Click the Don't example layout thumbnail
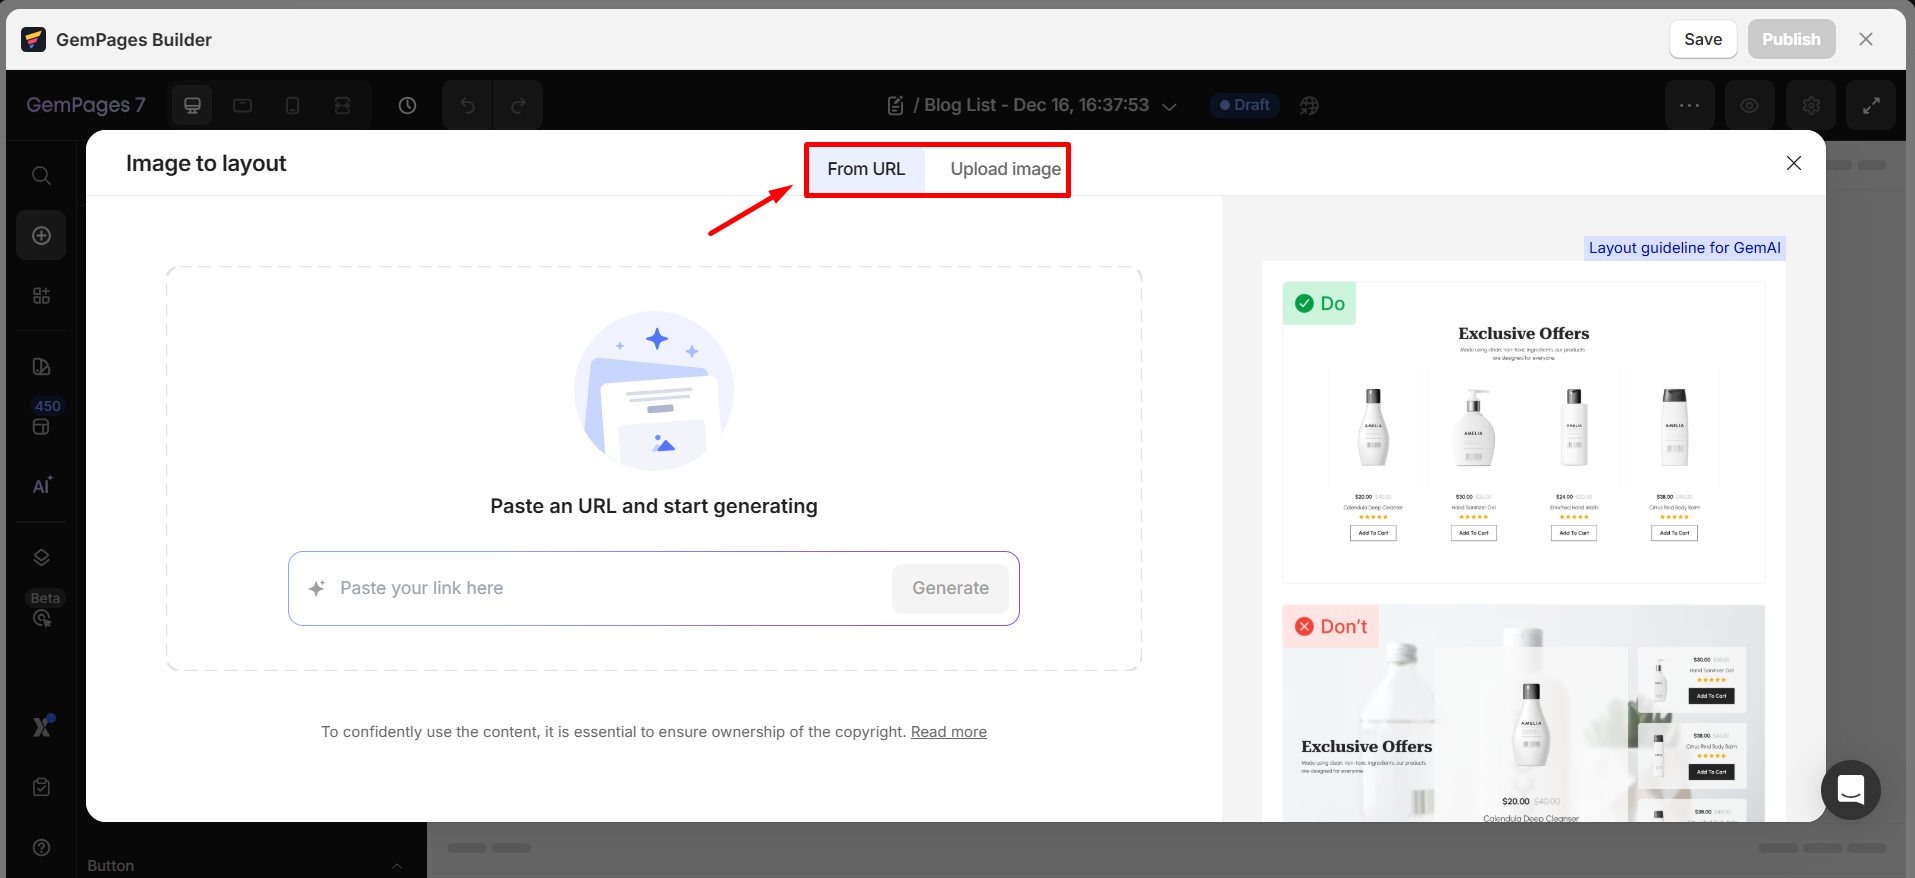Screen dimensions: 1915x878 (1524, 713)
